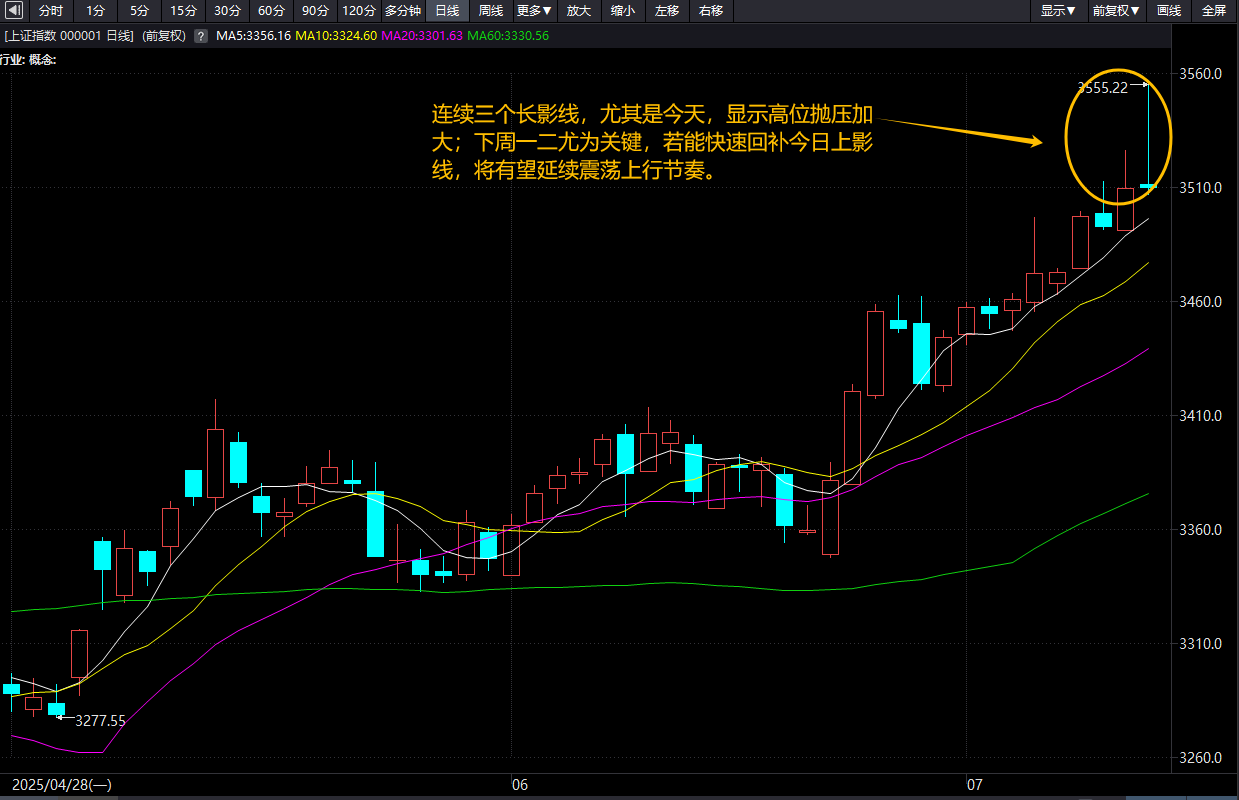Switch to 日线 daily chart

point(447,11)
